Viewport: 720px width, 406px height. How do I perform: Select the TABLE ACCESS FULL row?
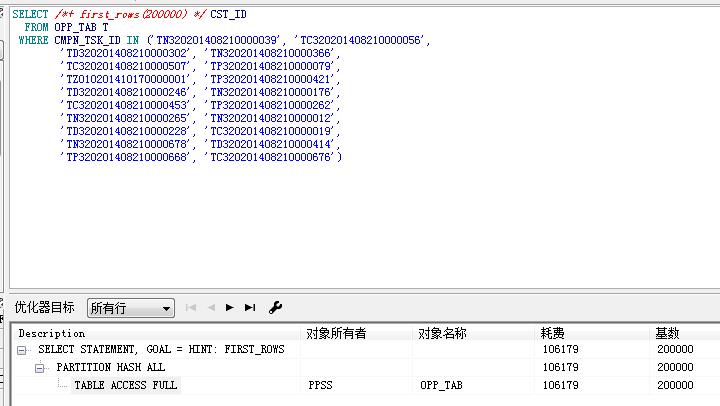(126, 385)
